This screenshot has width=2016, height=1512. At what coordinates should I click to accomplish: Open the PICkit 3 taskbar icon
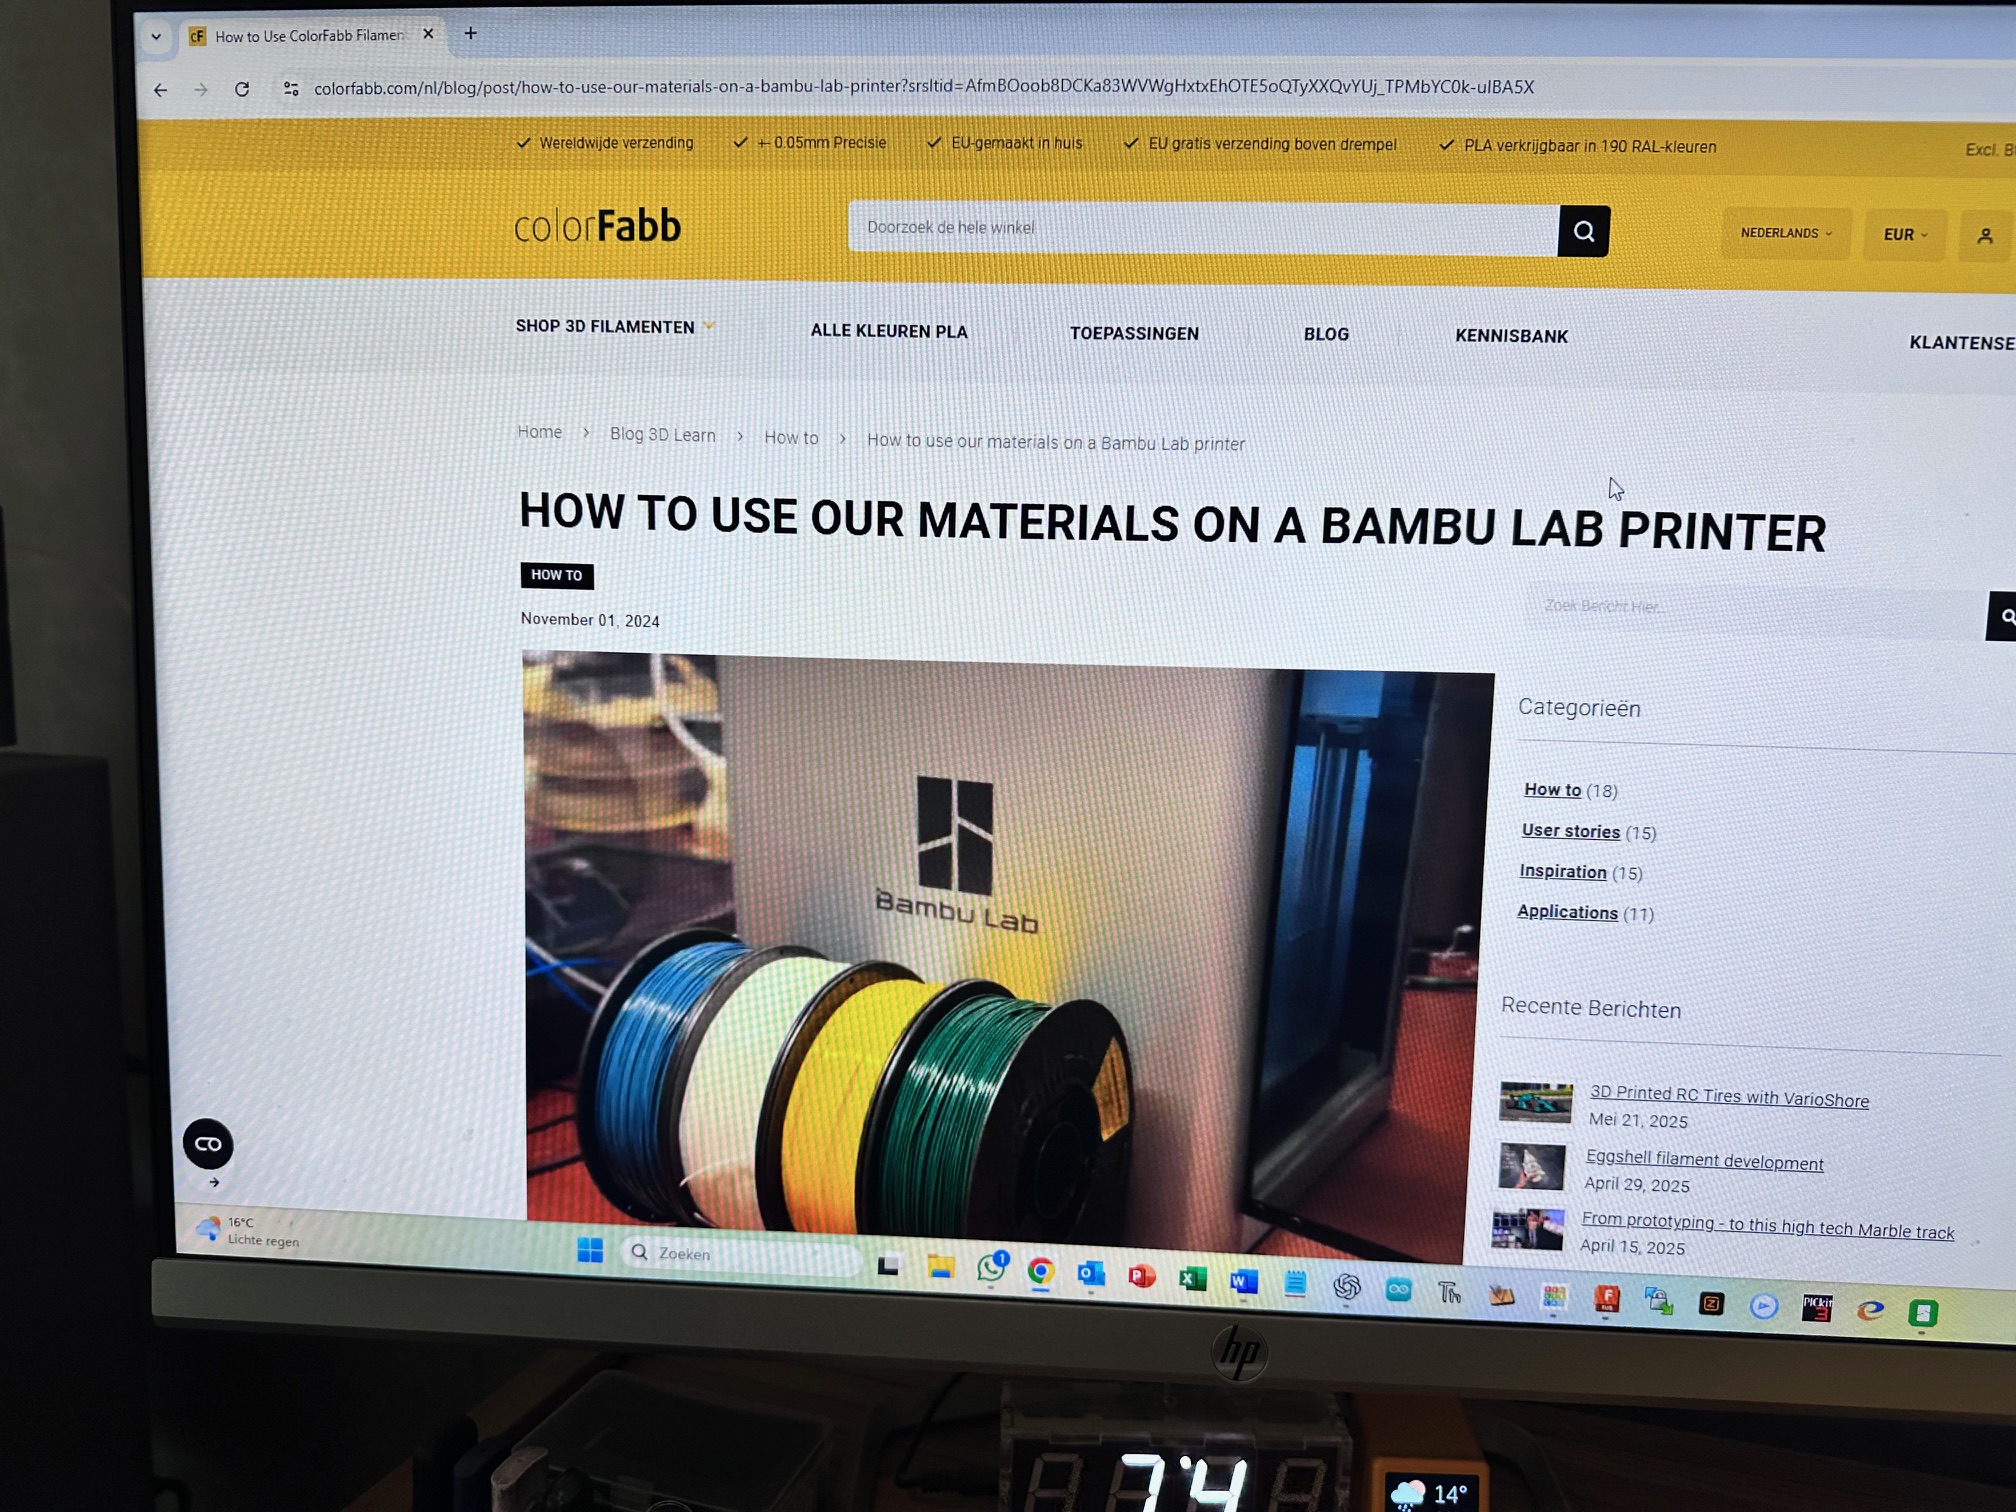pos(1816,1308)
